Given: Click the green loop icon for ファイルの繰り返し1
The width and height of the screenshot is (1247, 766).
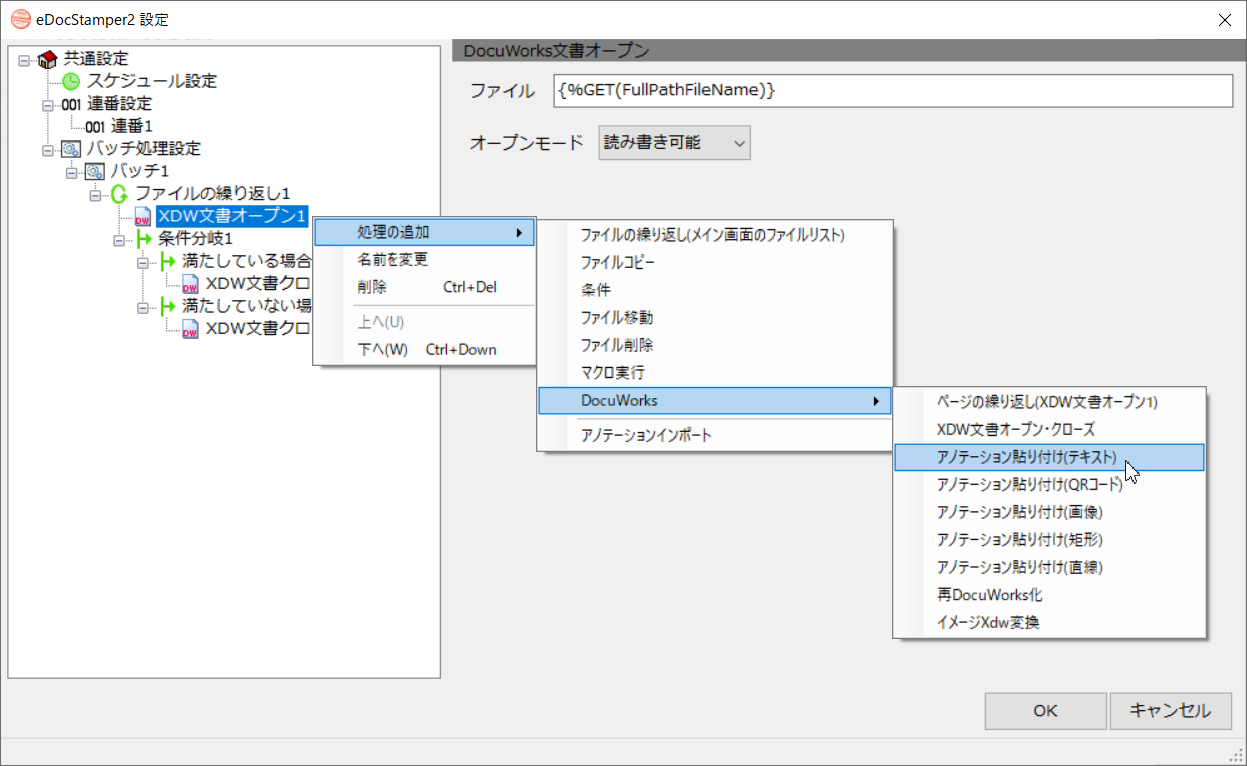Looking at the screenshot, I should pos(119,193).
